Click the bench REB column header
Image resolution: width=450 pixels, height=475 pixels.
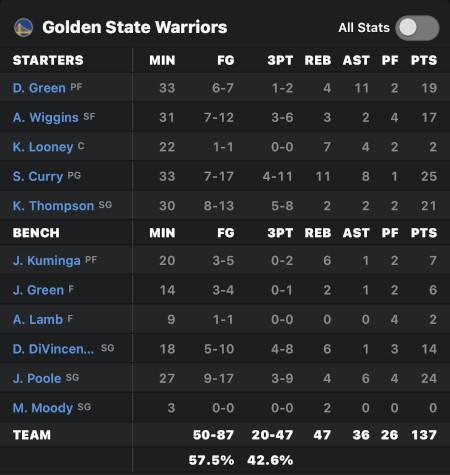tap(318, 233)
